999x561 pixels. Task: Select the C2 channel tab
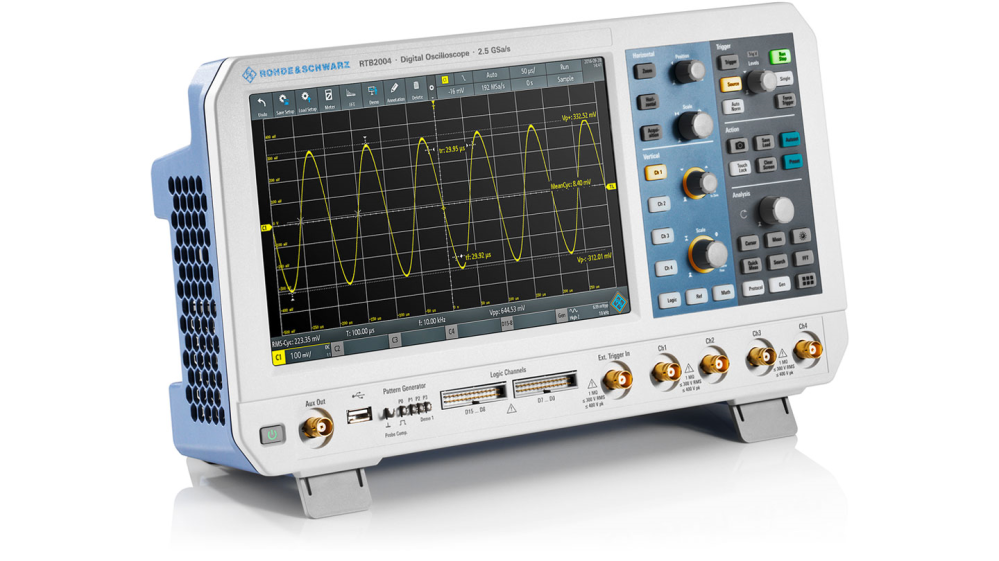click(337, 348)
